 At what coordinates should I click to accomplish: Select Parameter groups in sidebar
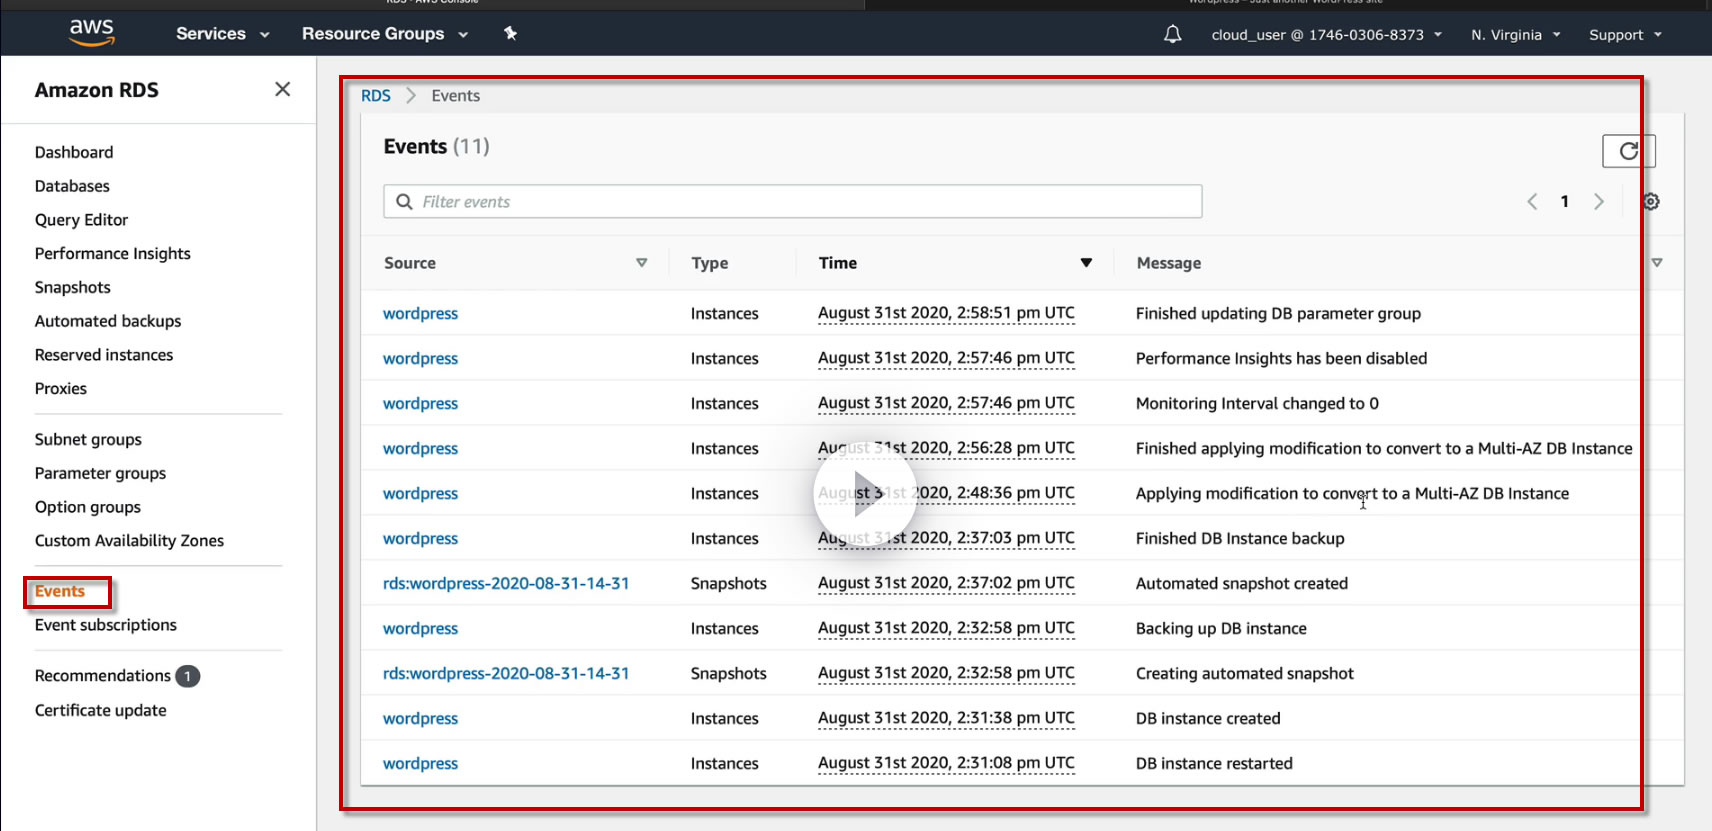coord(100,474)
